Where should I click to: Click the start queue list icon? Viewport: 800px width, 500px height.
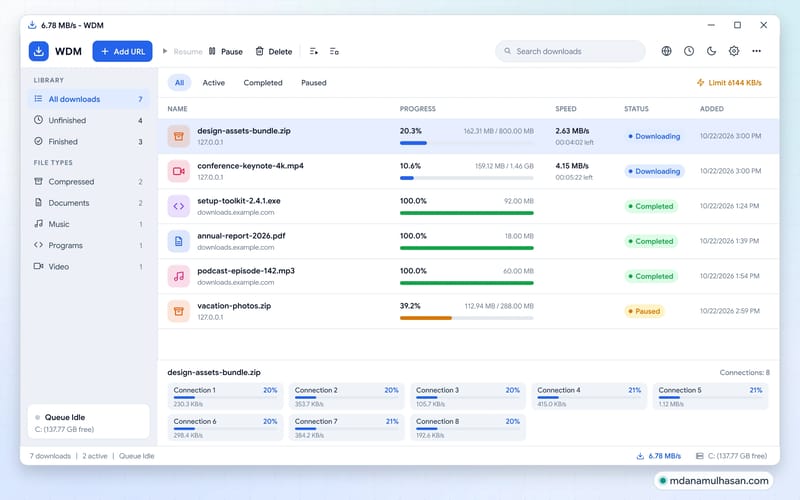314,52
